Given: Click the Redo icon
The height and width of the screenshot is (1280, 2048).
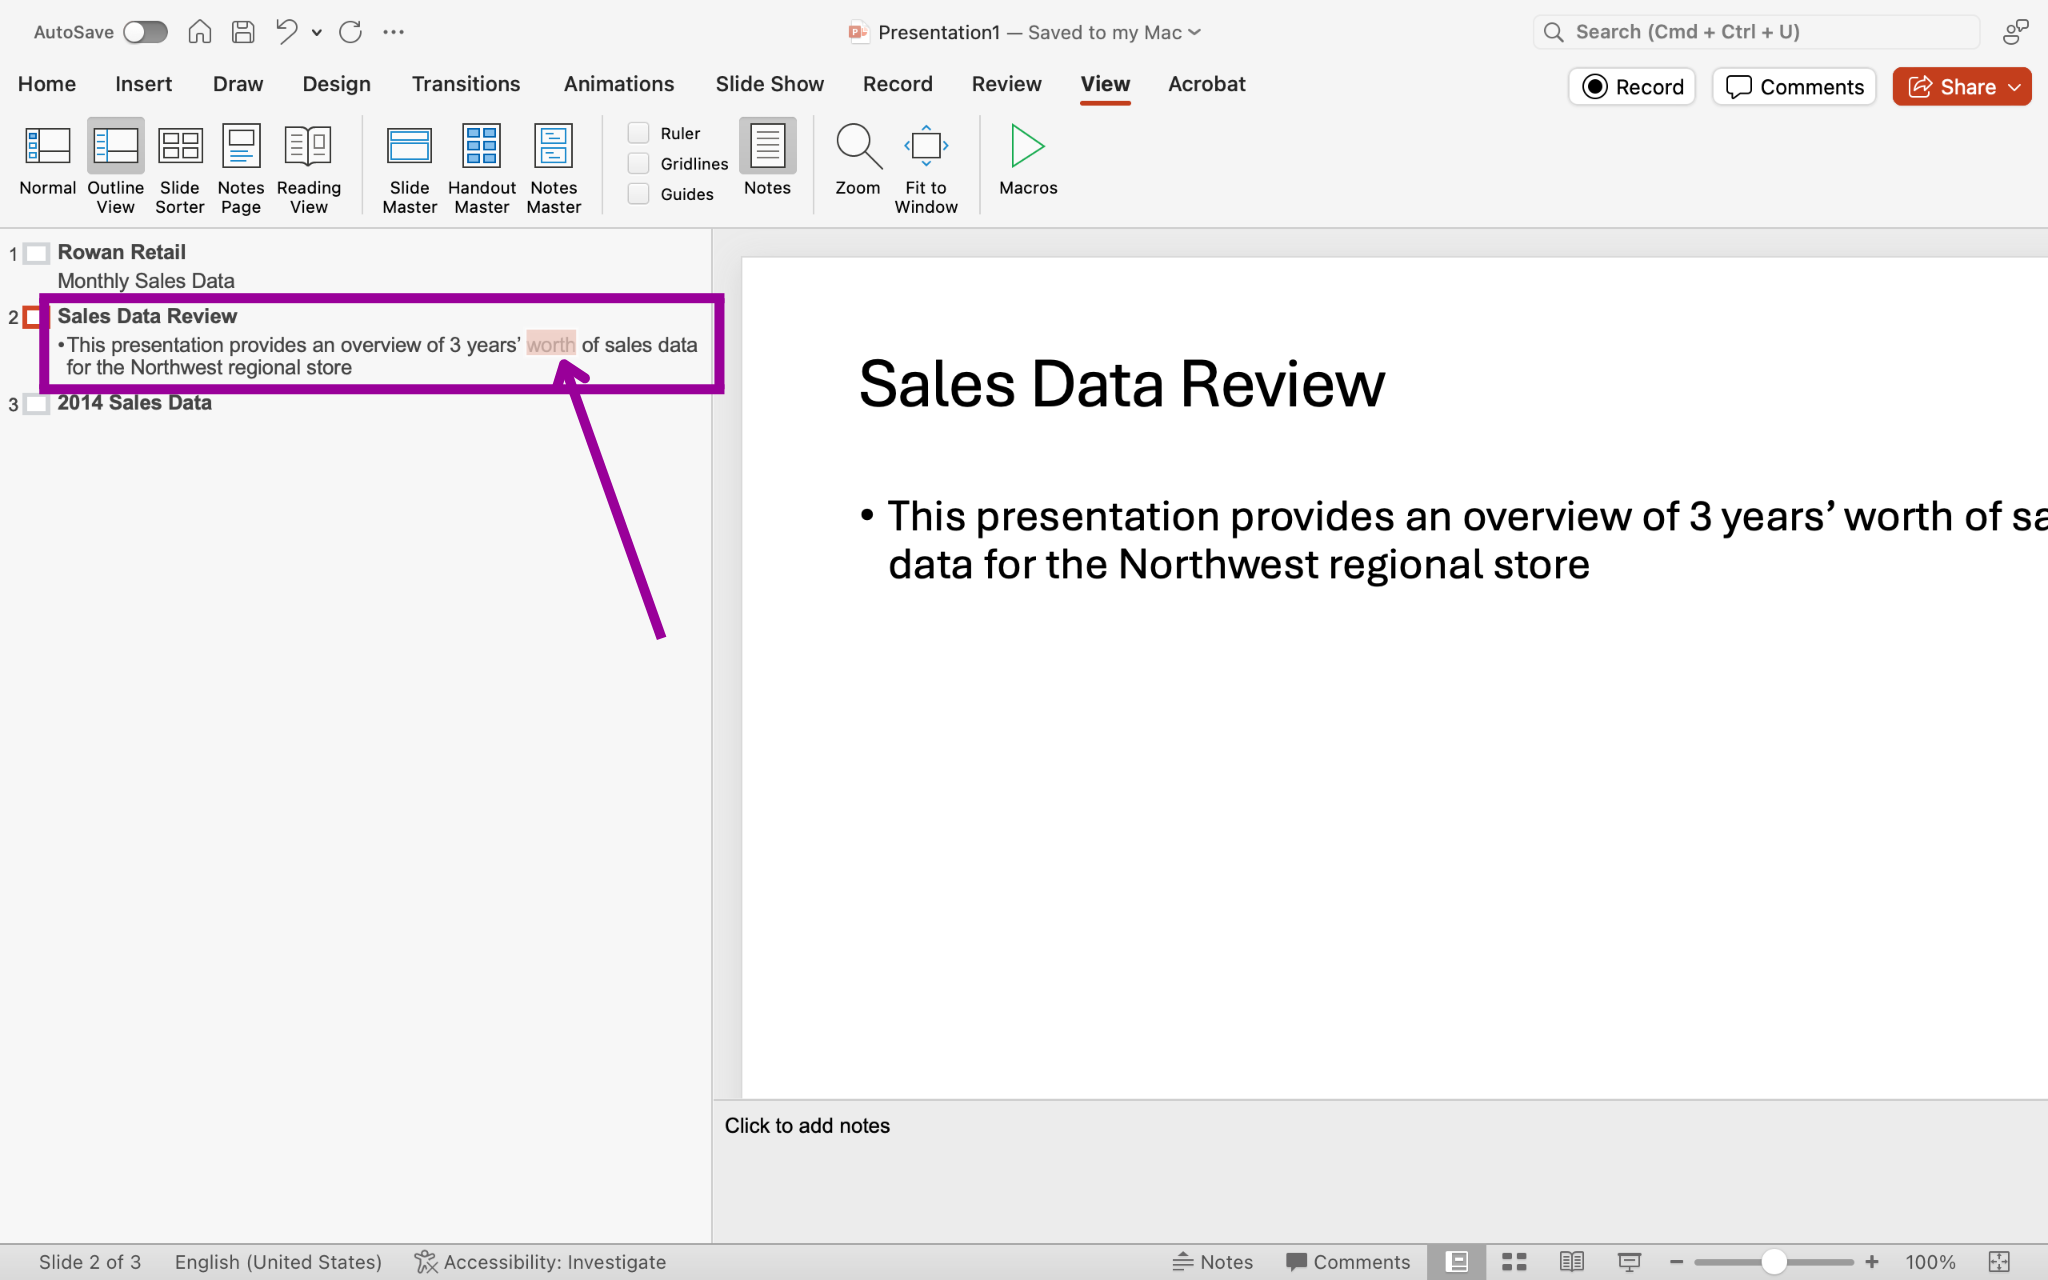Looking at the screenshot, I should click(x=350, y=32).
